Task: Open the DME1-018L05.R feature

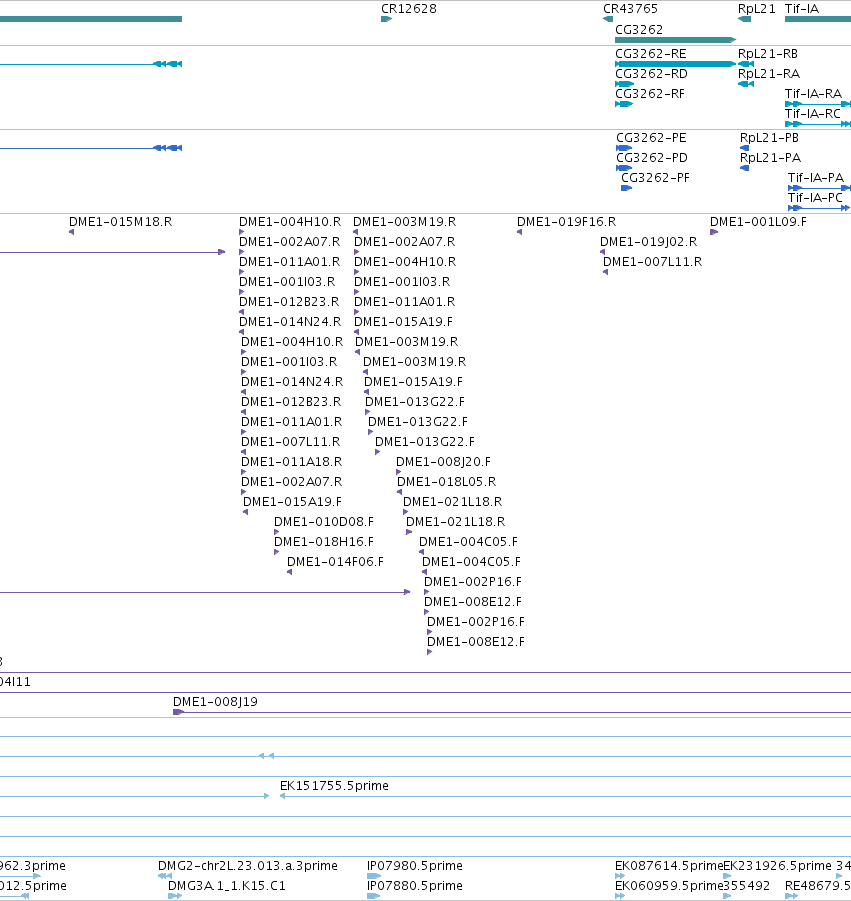Action: coord(446,482)
